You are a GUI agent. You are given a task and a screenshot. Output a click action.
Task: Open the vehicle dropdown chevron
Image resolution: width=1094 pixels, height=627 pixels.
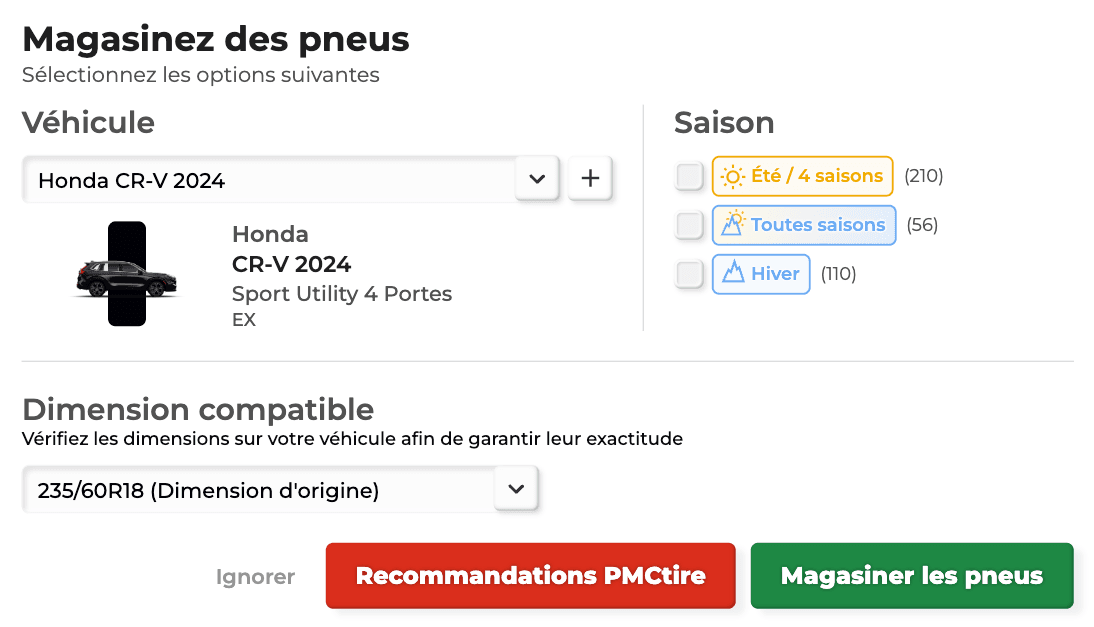click(x=537, y=179)
